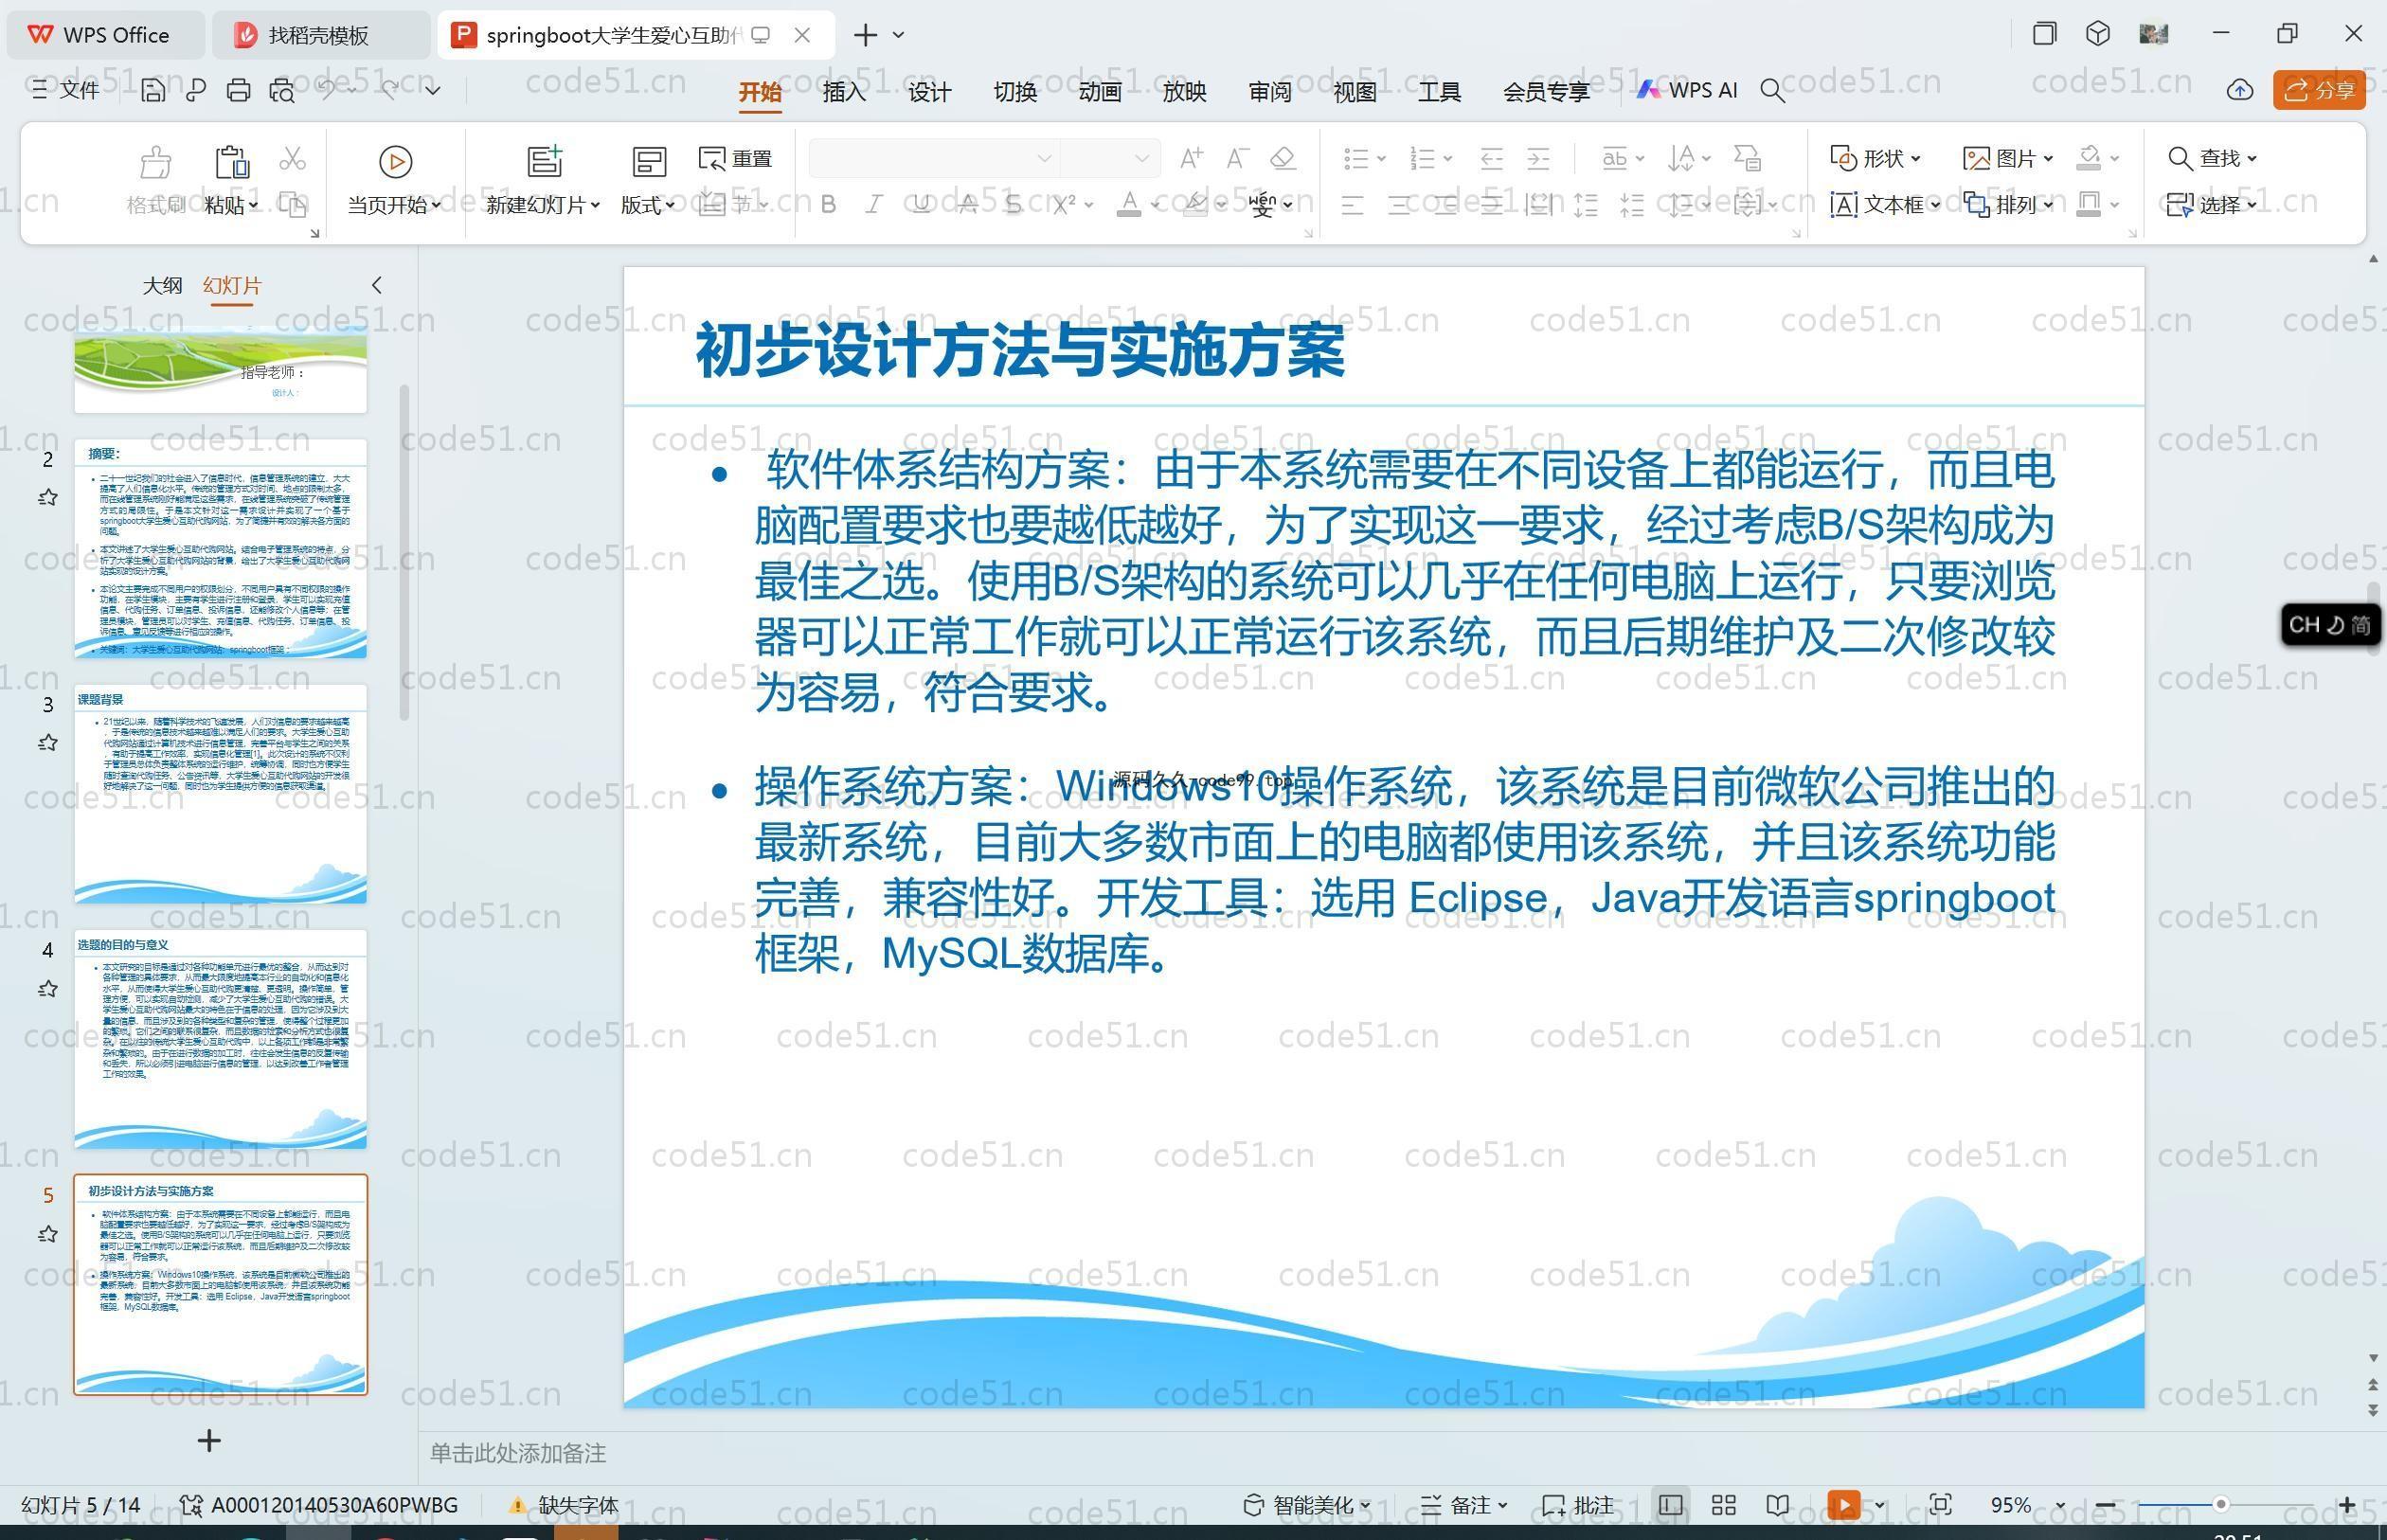
Task: Open the WPS AI assistant
Action: tap(1687, 91)
